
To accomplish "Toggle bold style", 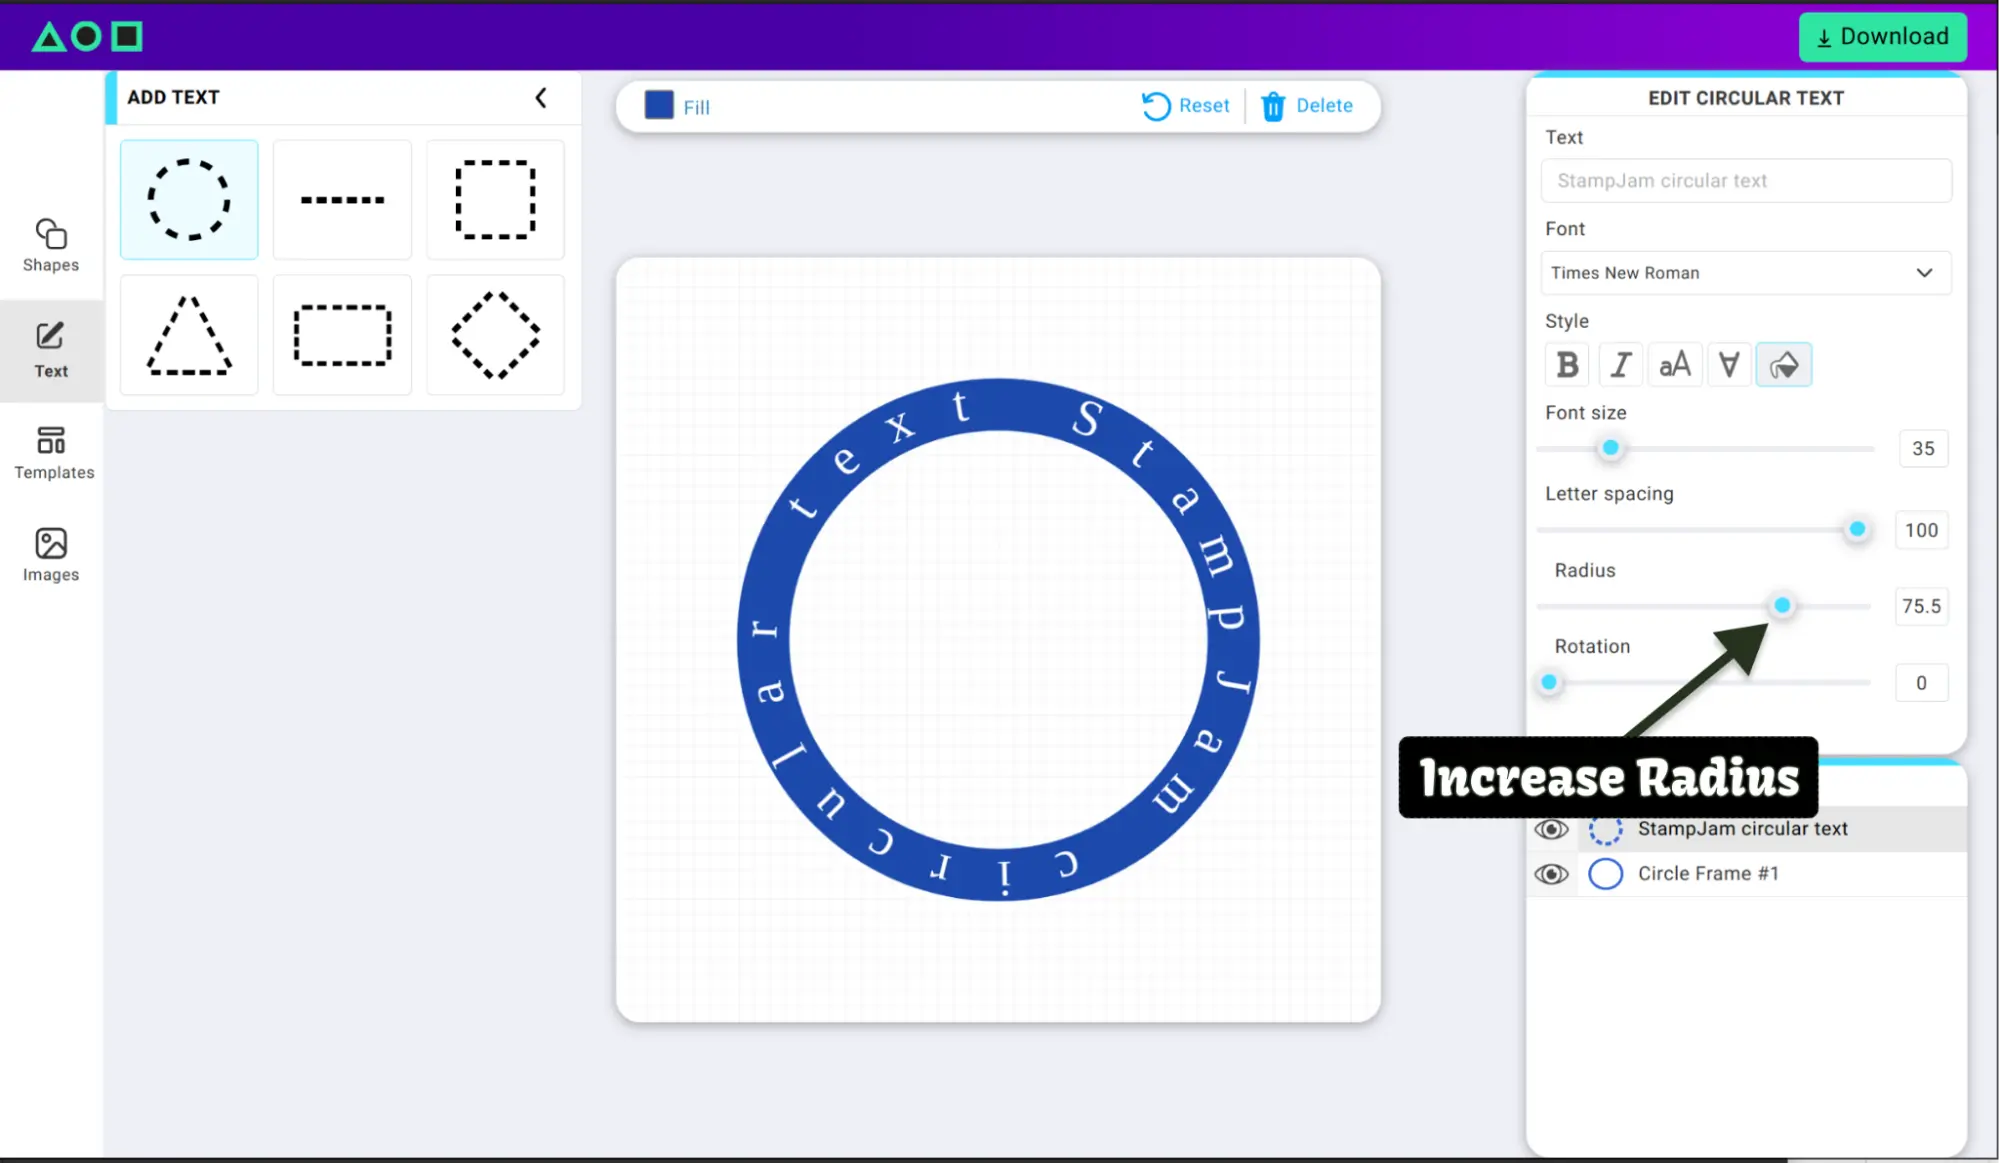I will point(1568,365).
